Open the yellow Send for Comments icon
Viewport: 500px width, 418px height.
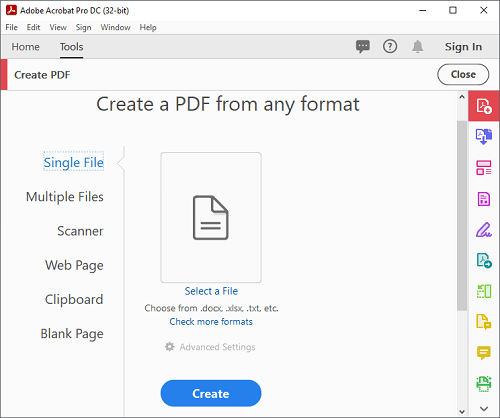[x=484, y=322]
